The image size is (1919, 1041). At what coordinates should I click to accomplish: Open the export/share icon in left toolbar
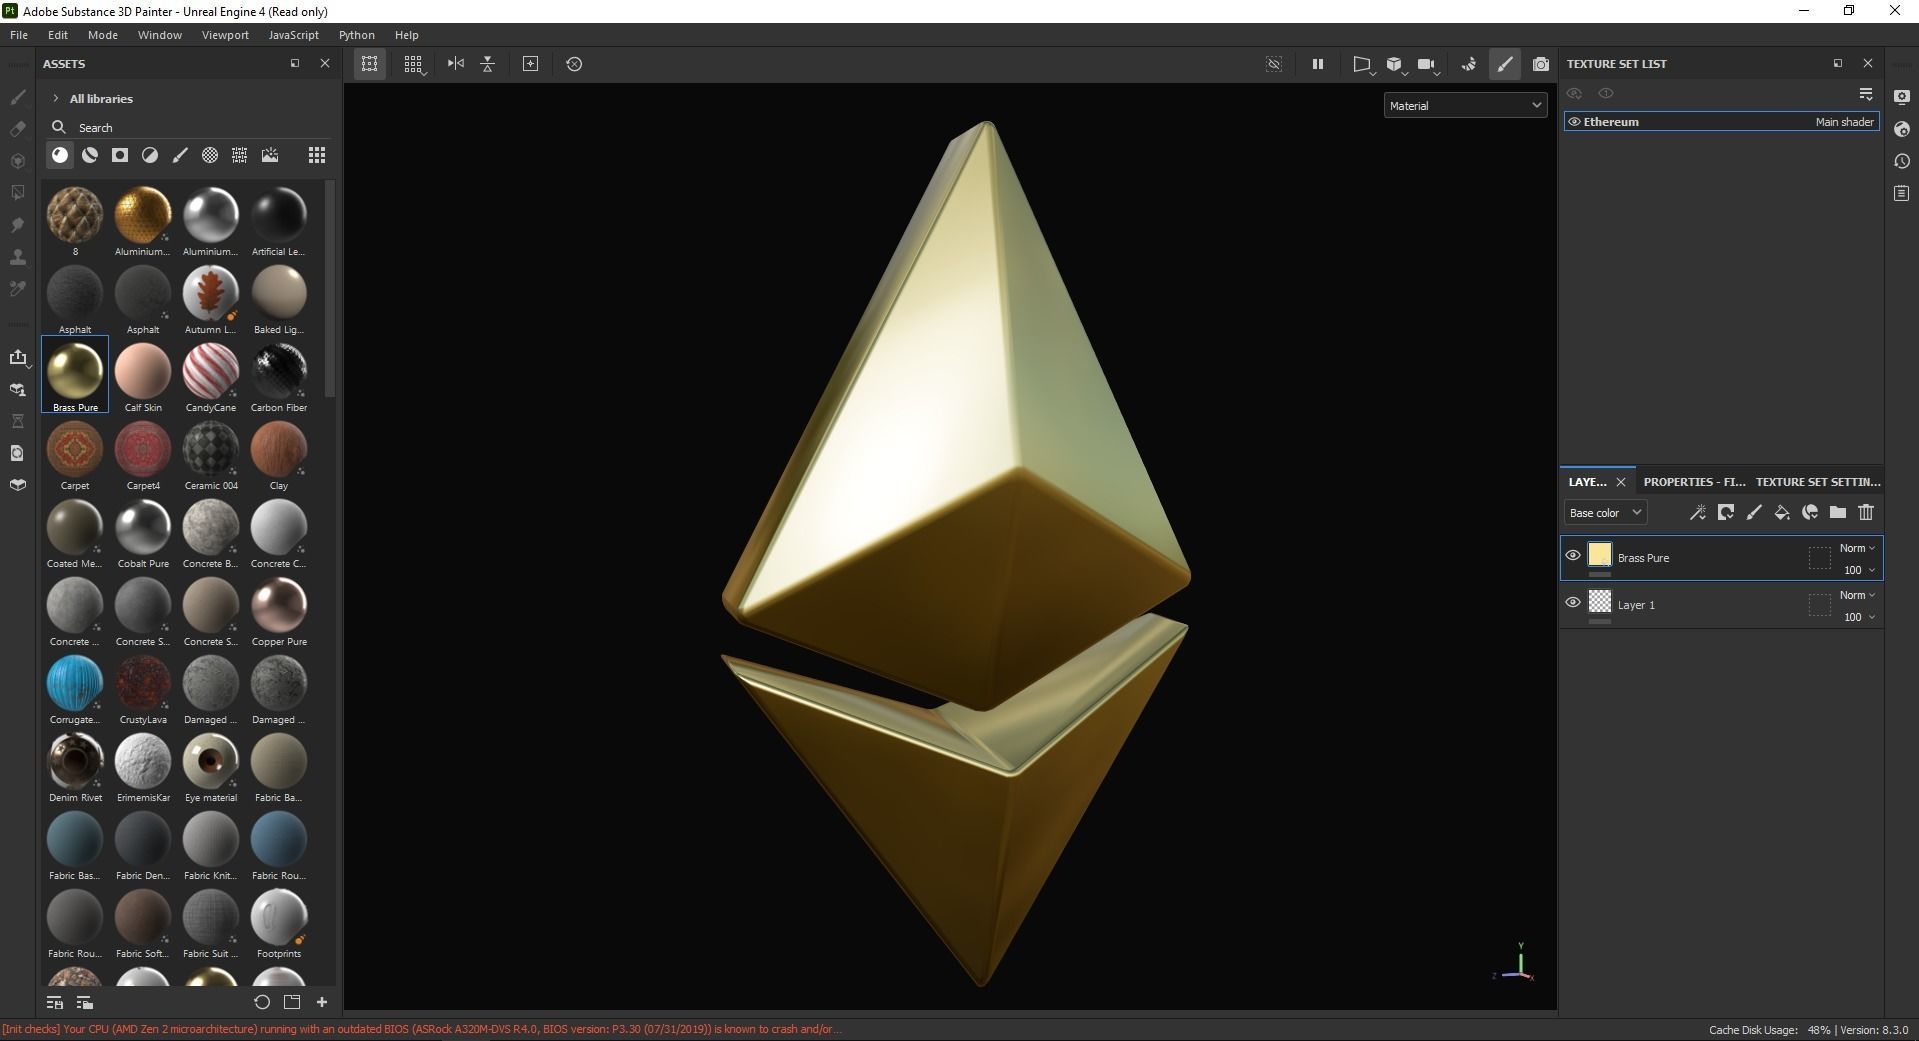[x=18, y=358]
